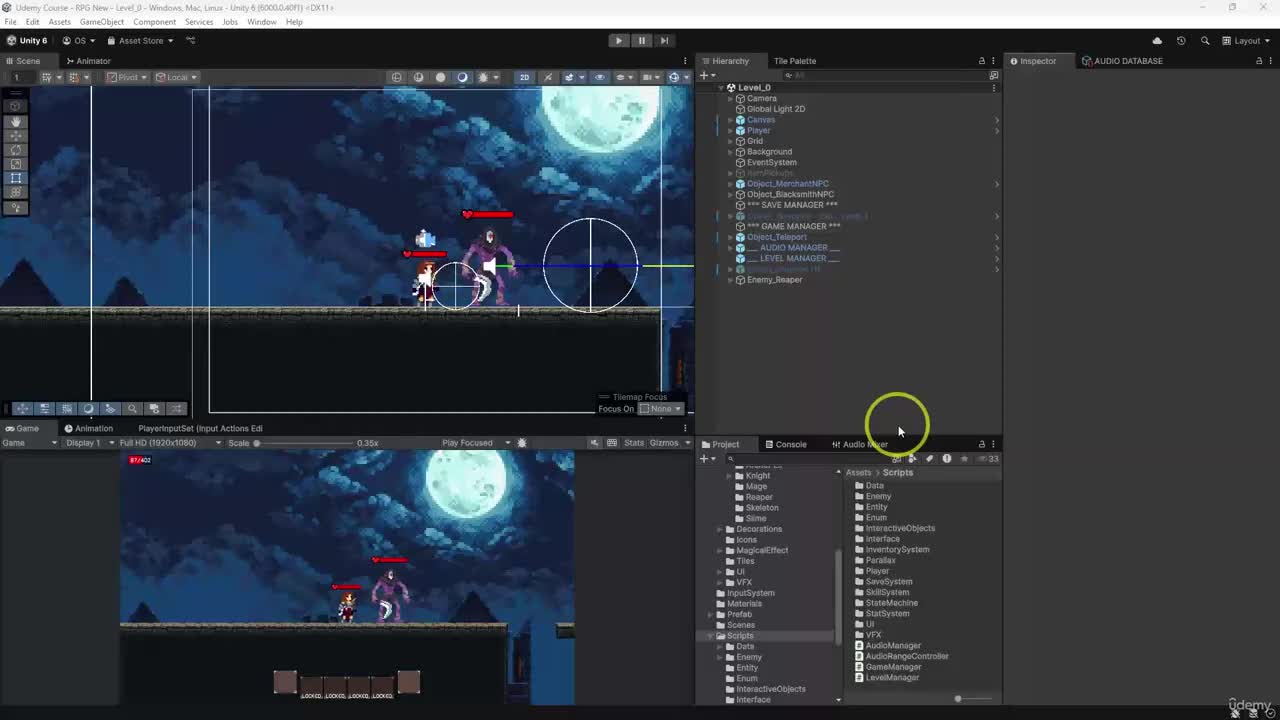Open global Search with the magnifier icon
Image resolution: width=1280 pixels, height=720 pixels.
tap(1205, 41)
